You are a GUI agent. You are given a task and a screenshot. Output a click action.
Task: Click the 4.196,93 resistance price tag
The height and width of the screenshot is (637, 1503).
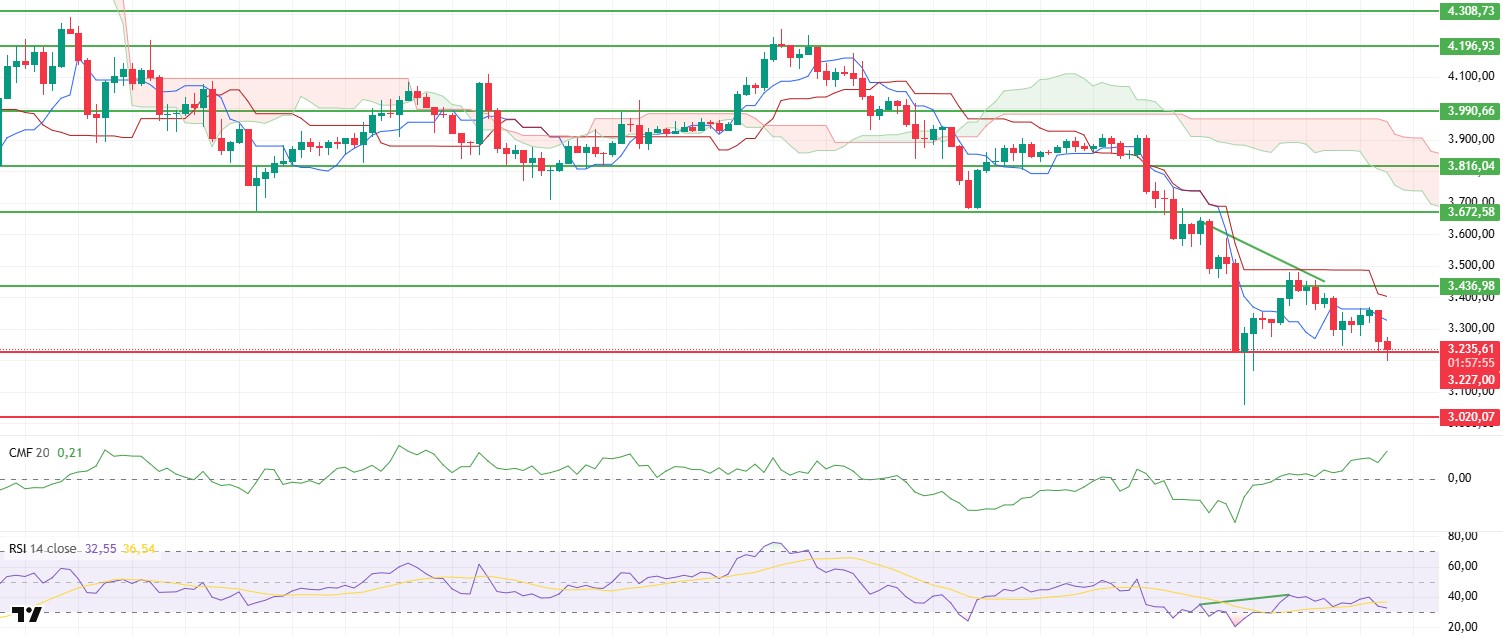tap(1470, 46)
